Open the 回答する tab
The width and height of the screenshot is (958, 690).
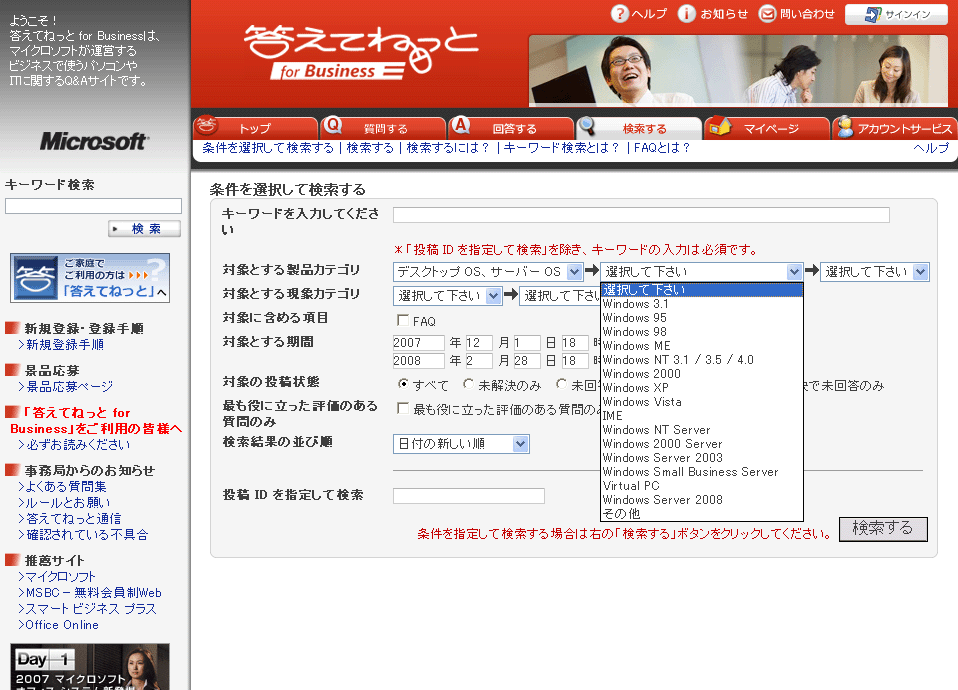(511, 128)
